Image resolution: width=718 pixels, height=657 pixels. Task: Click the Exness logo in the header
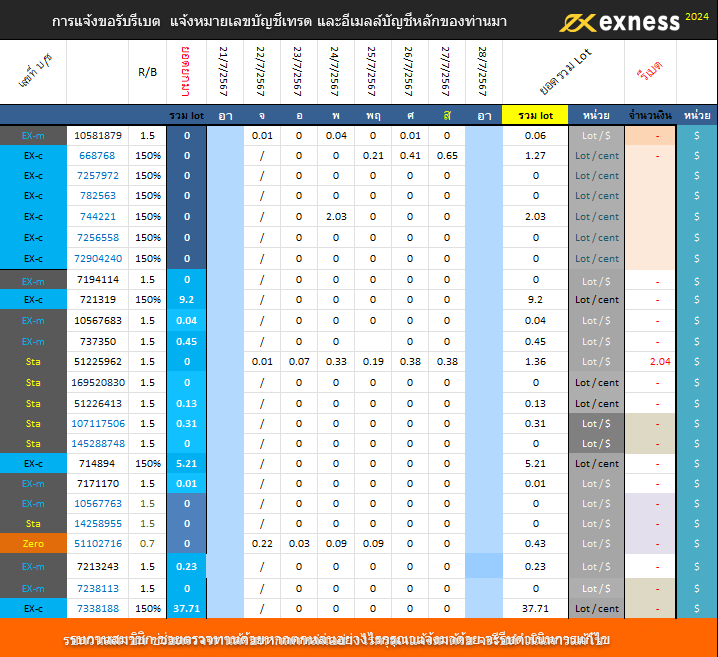[620, 22]
